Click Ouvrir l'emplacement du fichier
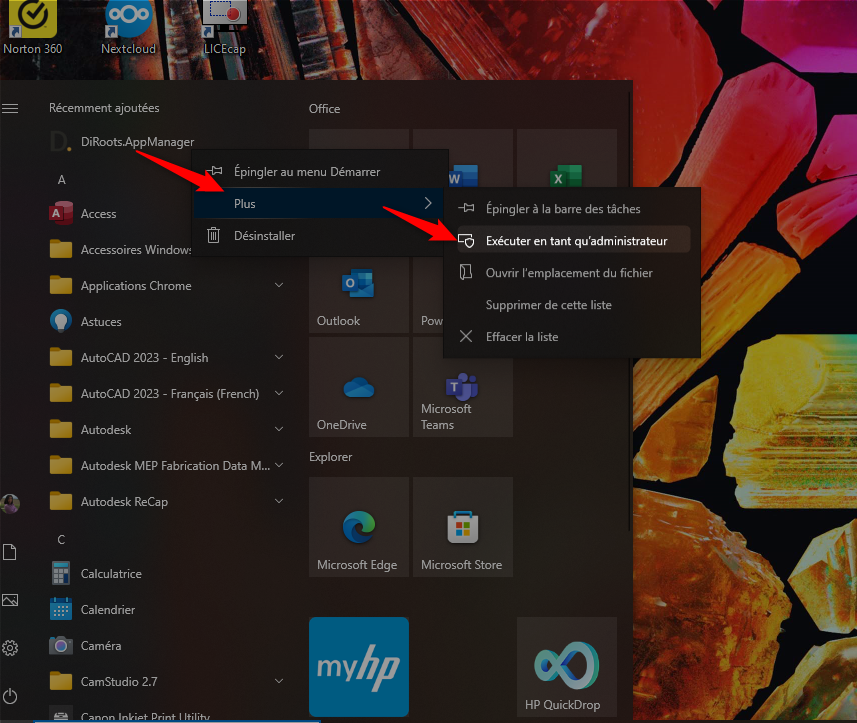 tap(569, 273)
